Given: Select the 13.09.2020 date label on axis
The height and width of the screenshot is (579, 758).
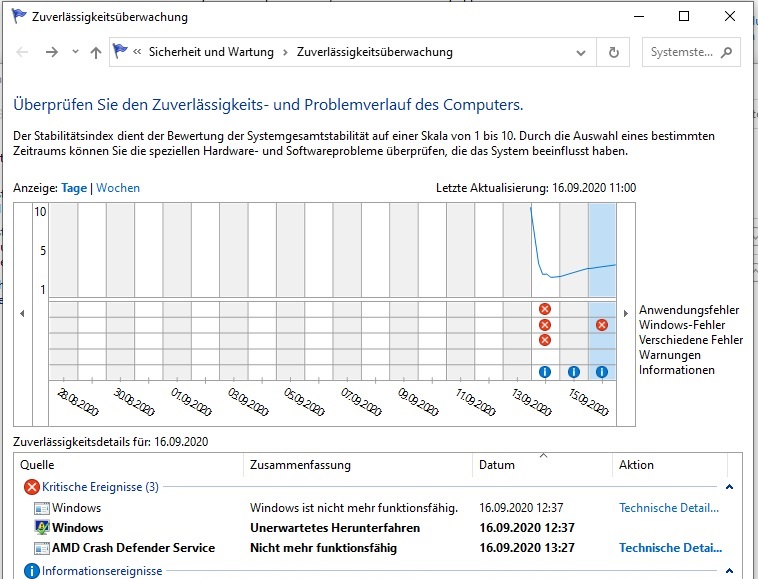Looking at the screenshot, I should click(x=531, y=402).
